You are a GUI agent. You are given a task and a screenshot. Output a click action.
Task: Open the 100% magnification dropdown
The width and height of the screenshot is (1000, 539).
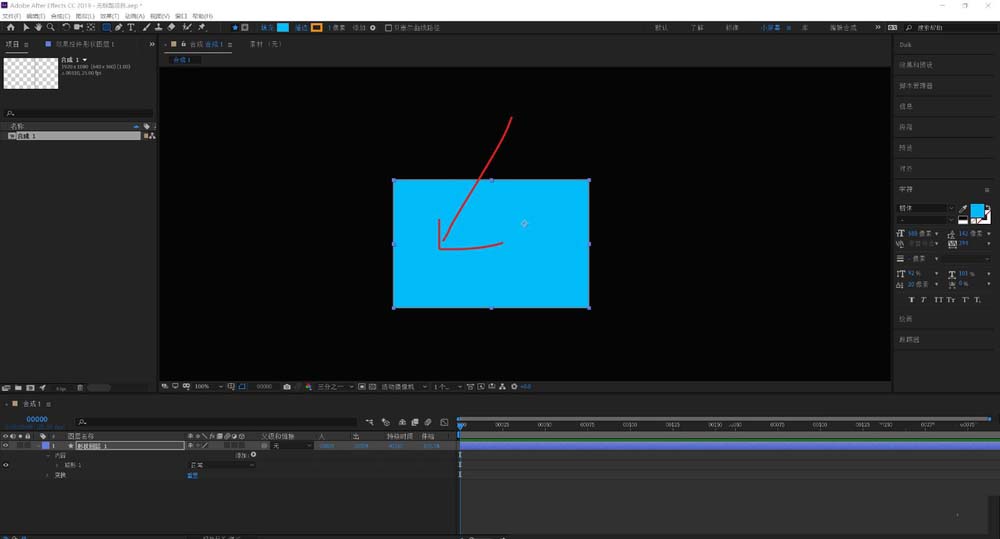pyautogui.click(x=209, y=387)
